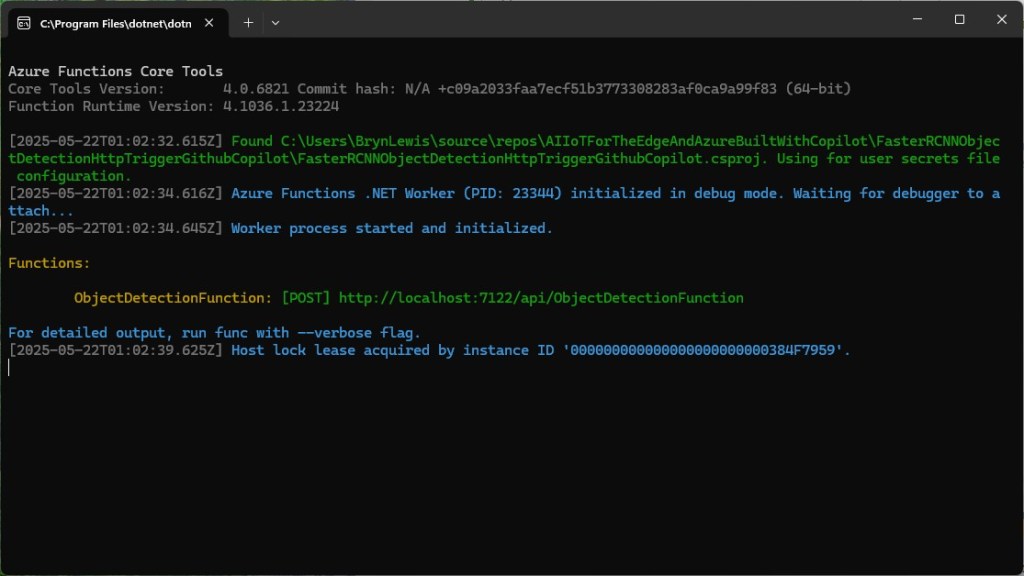Maximize the terminal window

(959, 19)
